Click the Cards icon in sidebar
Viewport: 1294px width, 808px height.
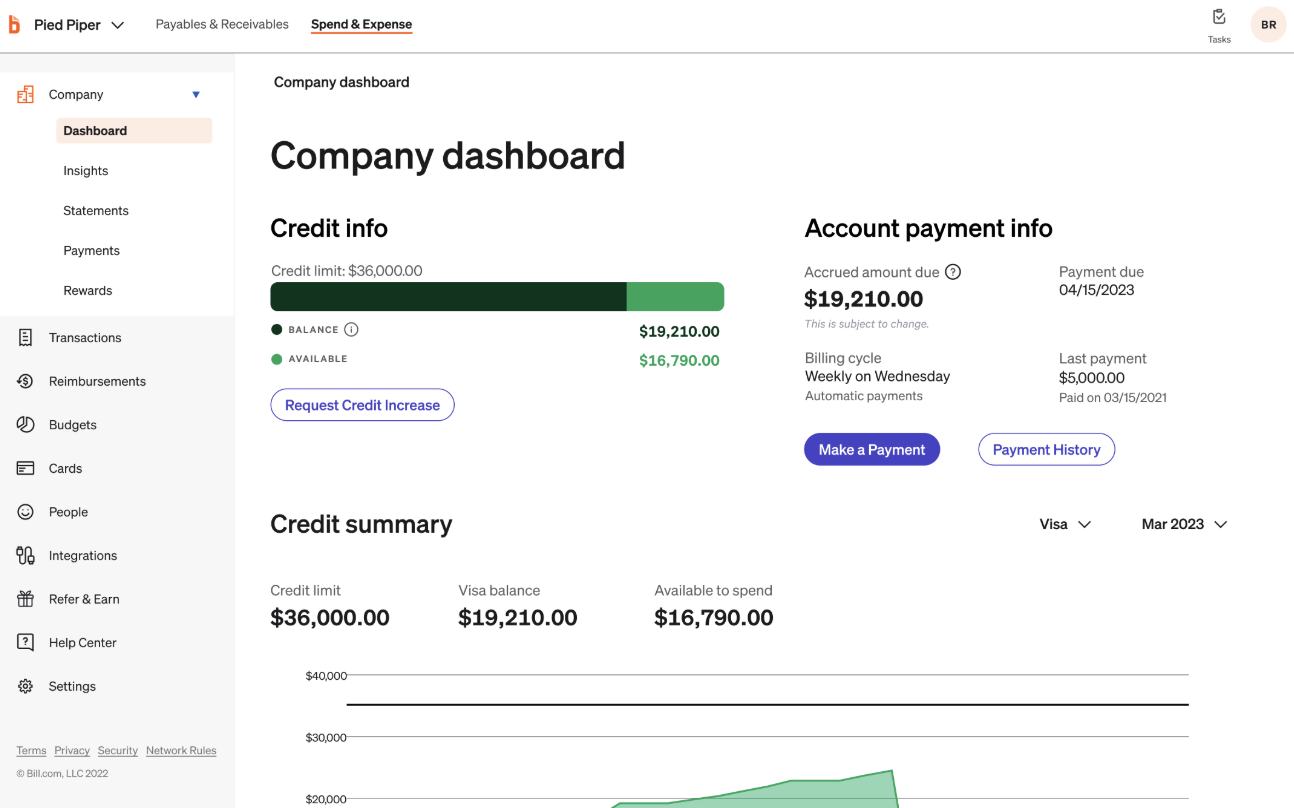26,468
